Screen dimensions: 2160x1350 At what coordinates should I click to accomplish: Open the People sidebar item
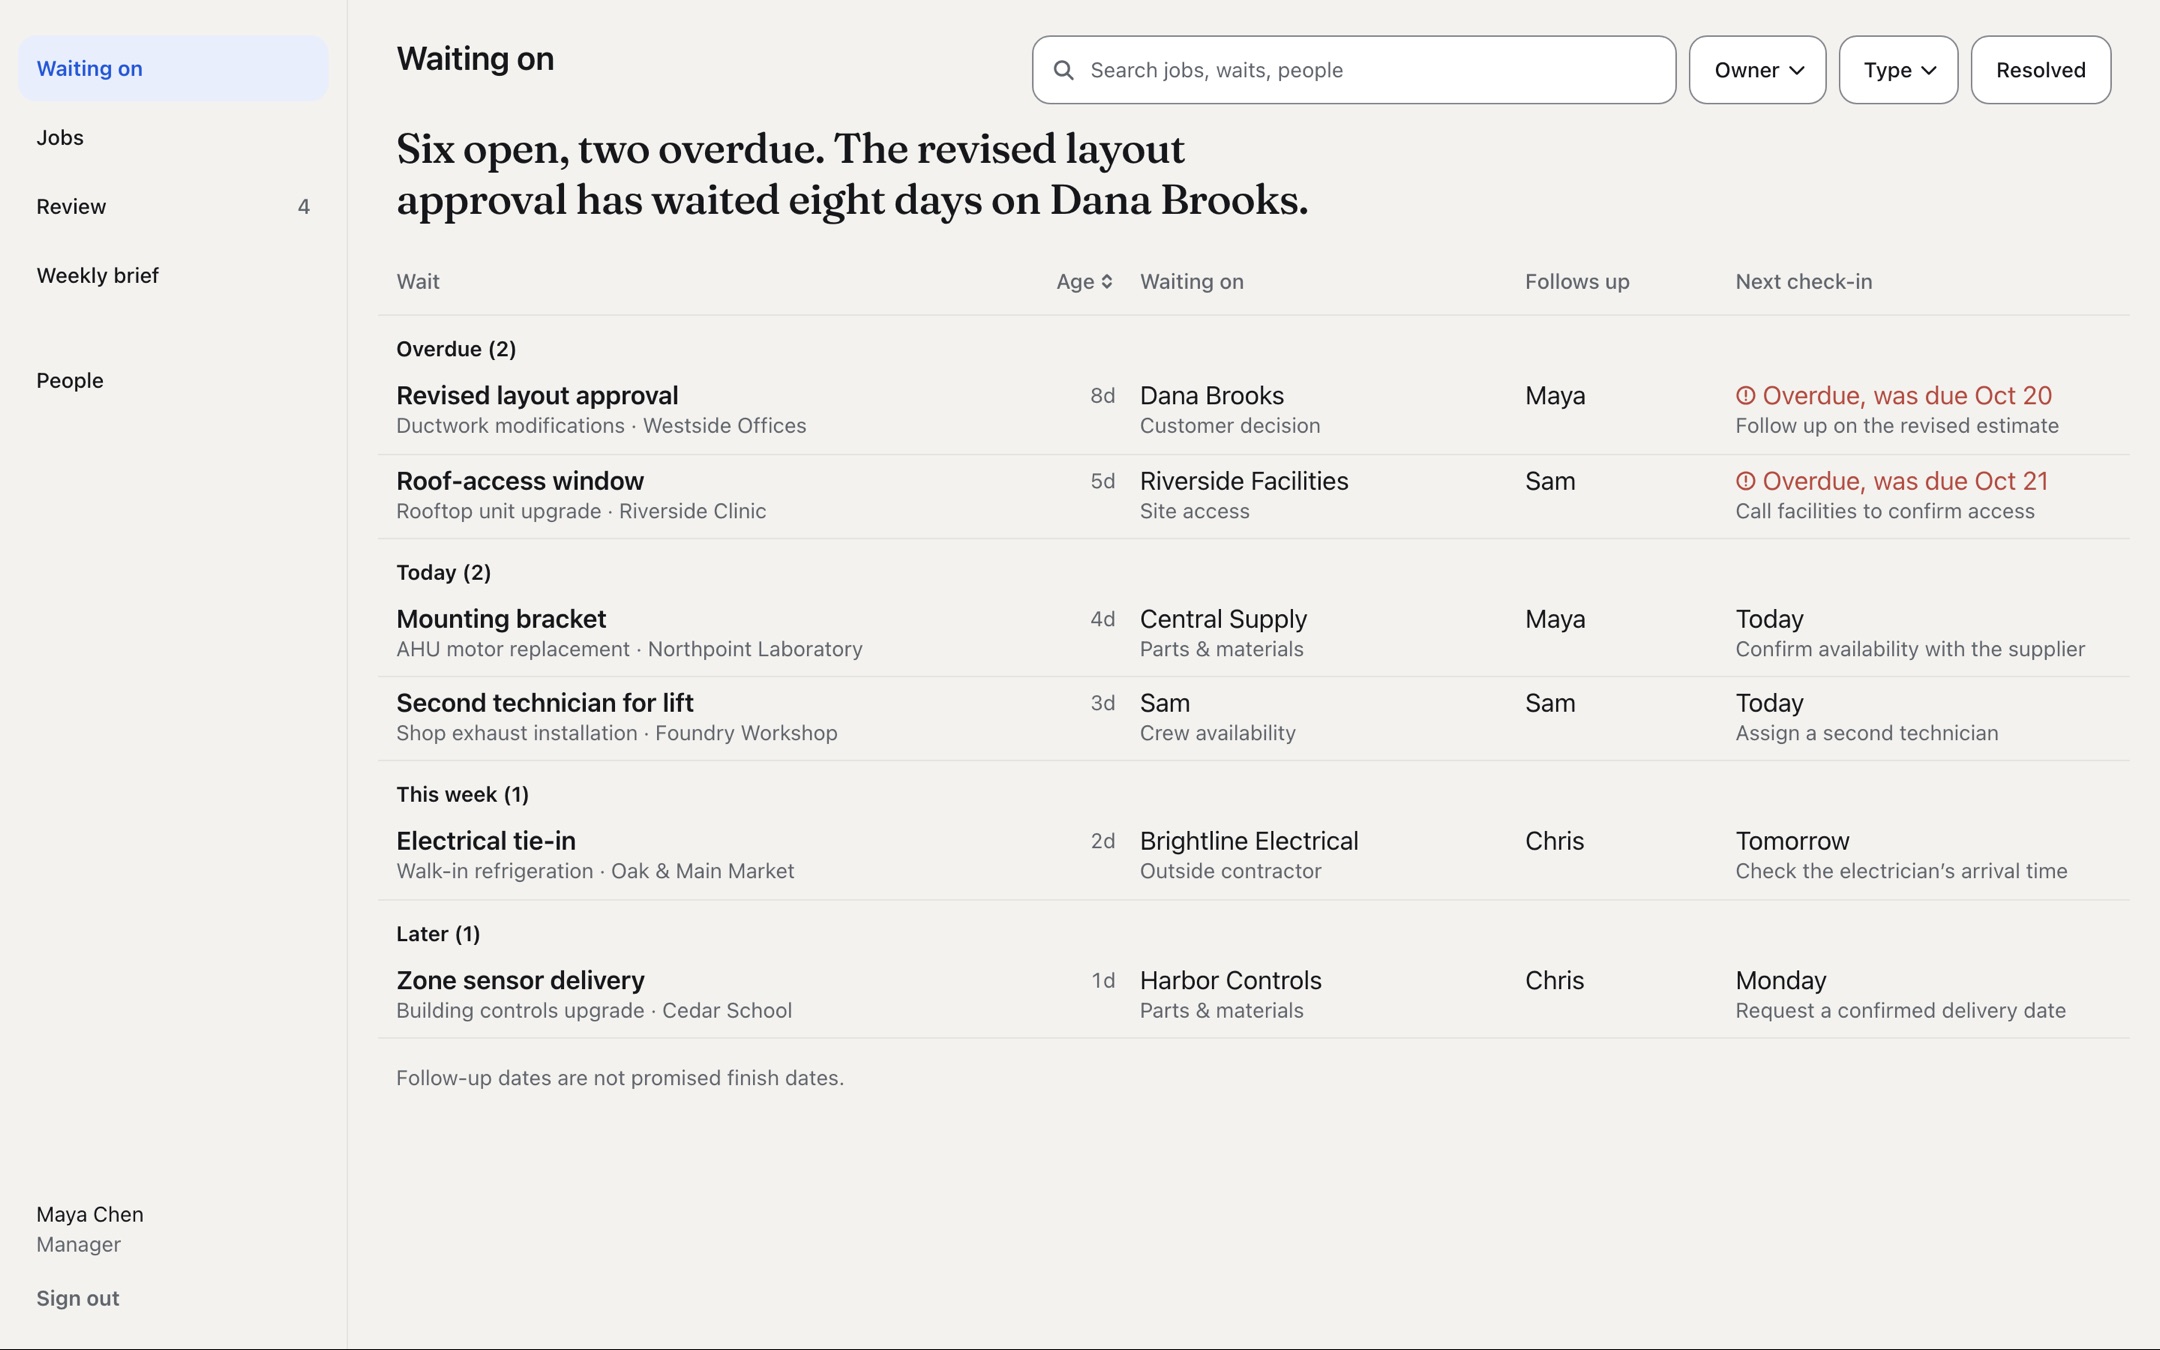coord(173,380)
